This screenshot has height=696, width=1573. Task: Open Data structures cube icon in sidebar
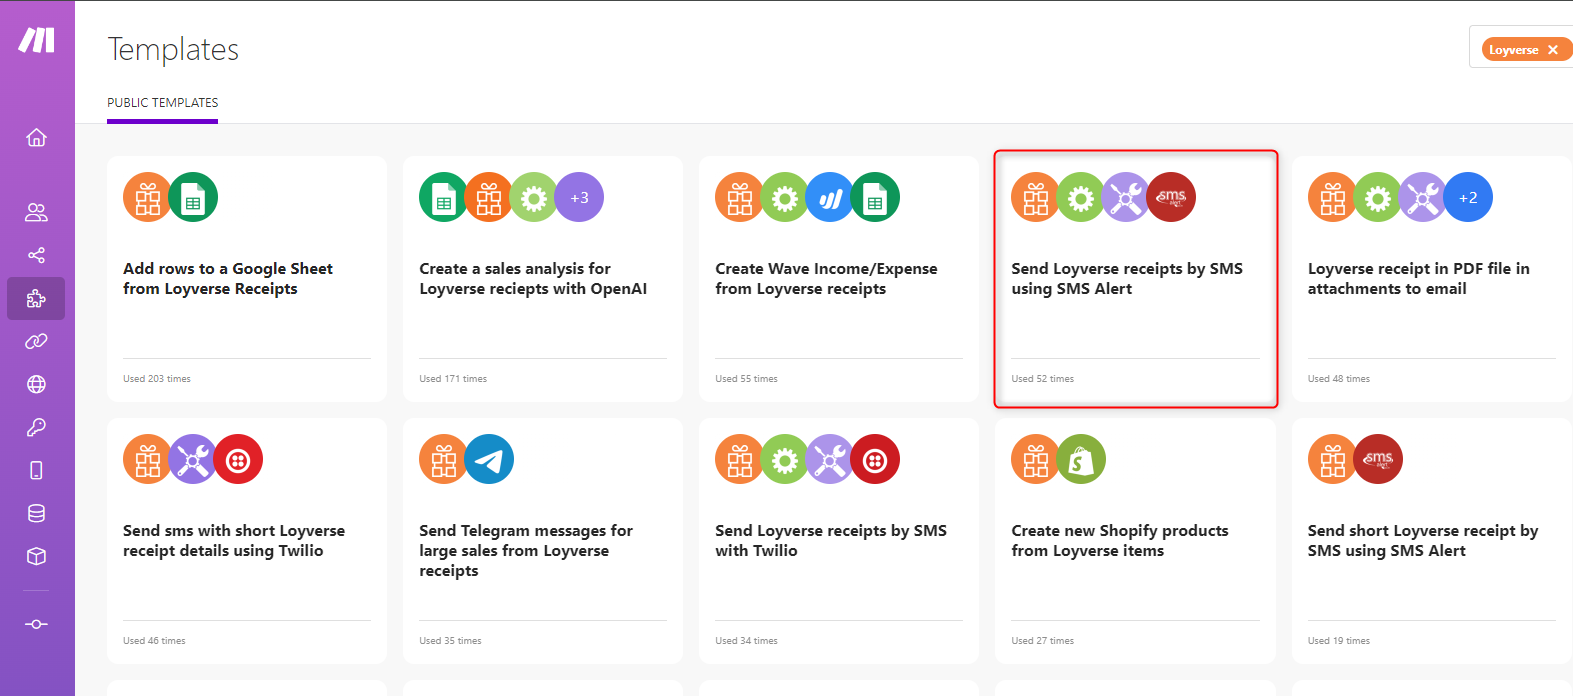click(x=36, y=556)
